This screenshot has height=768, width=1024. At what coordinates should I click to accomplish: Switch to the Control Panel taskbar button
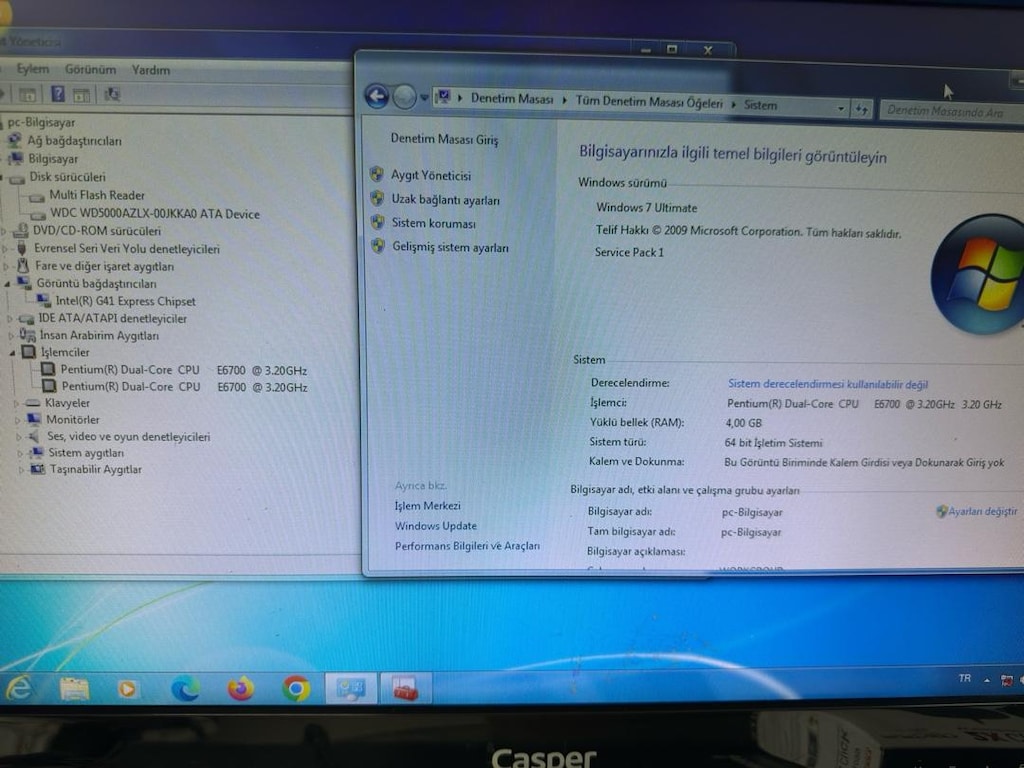click(x=351, y=689)
